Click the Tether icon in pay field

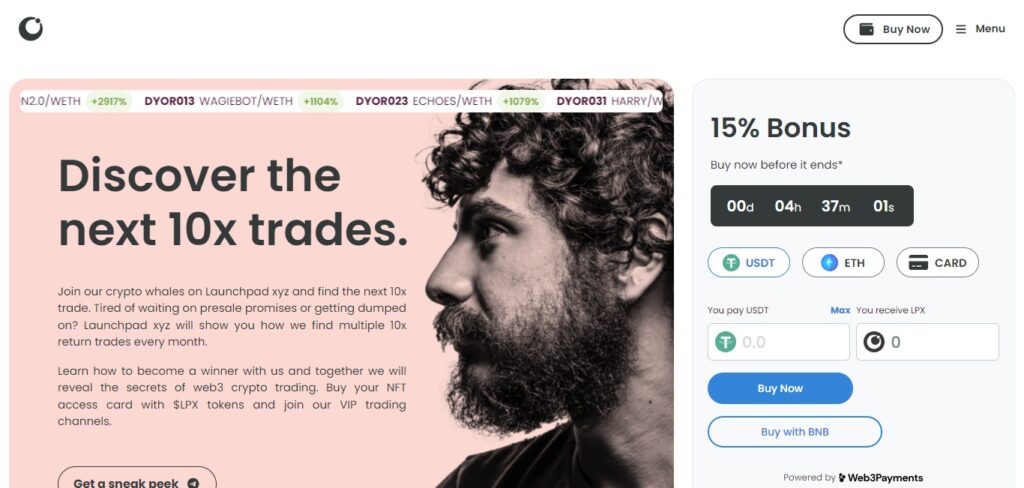click(x=725, y=342)
